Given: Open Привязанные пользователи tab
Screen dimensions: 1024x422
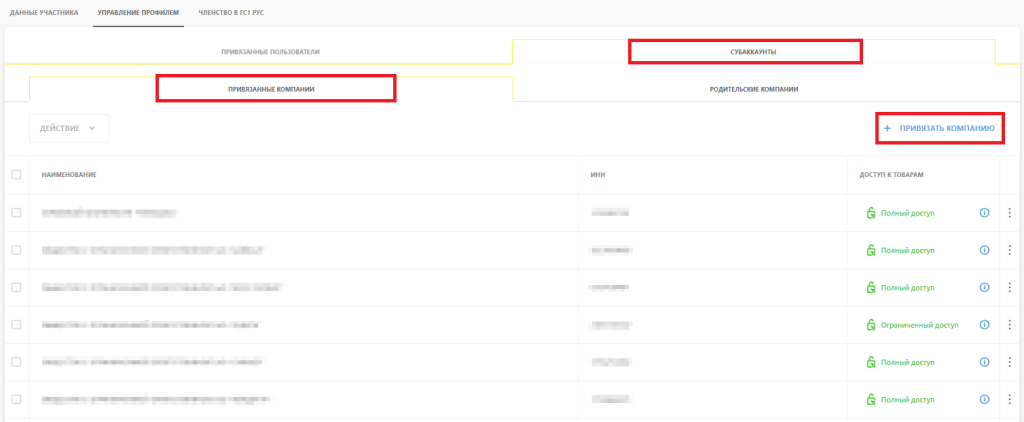Looking at the screenshot, I should [270, 52].
